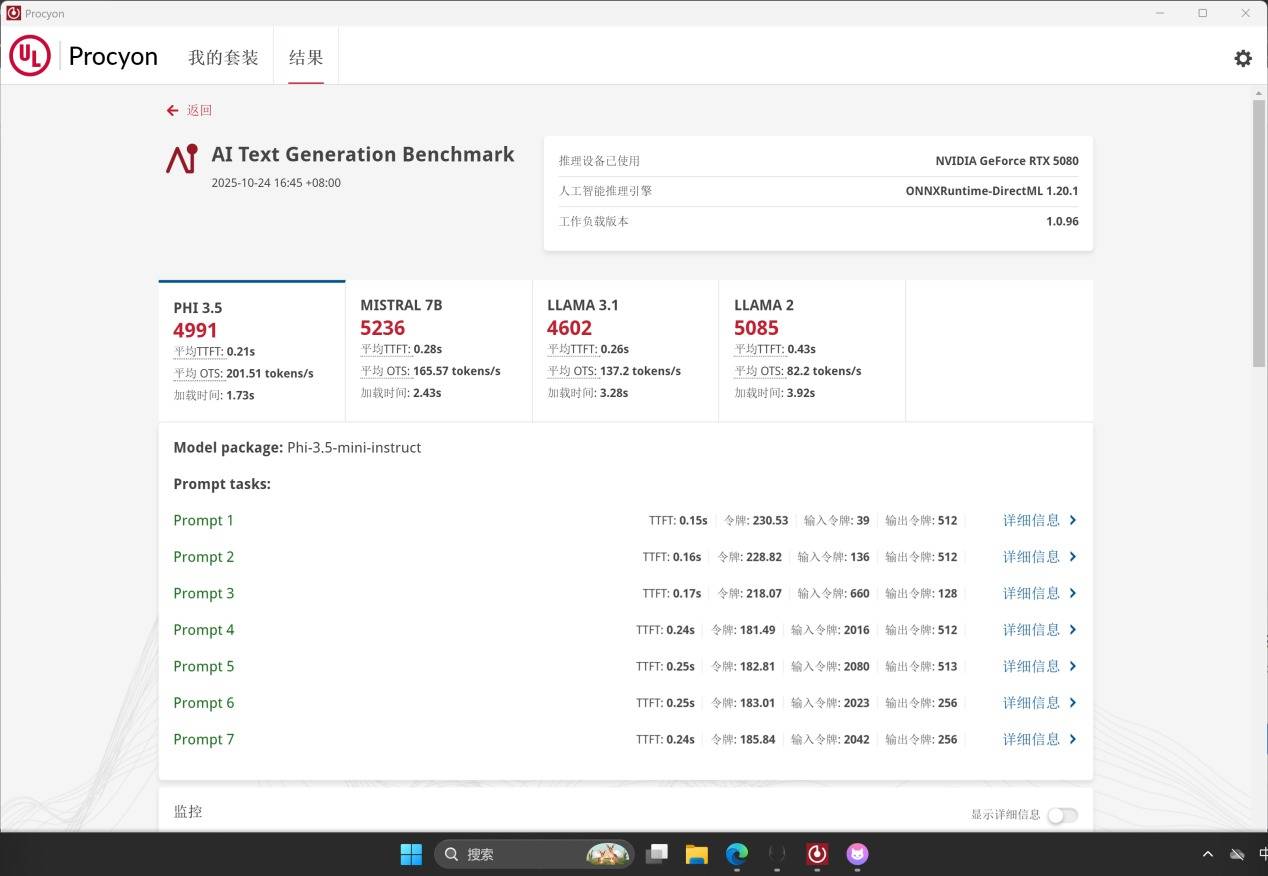Screen dimensions: 1268x876
Task: Click the Prompt 5 task link
Action: click(204, 666)
